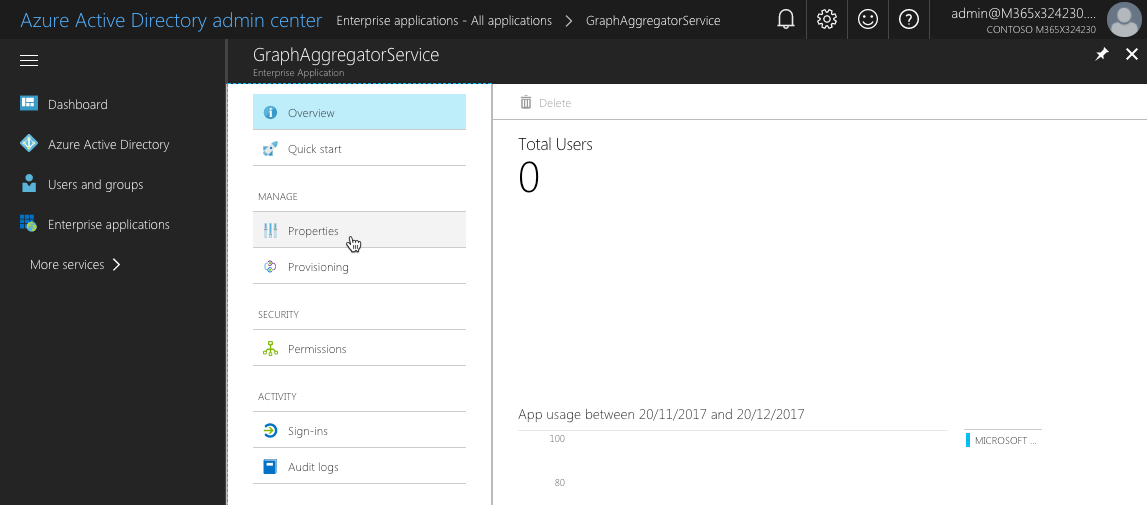Open Properties under Manage
The image size is (1147, 505).
coord(359,231)
